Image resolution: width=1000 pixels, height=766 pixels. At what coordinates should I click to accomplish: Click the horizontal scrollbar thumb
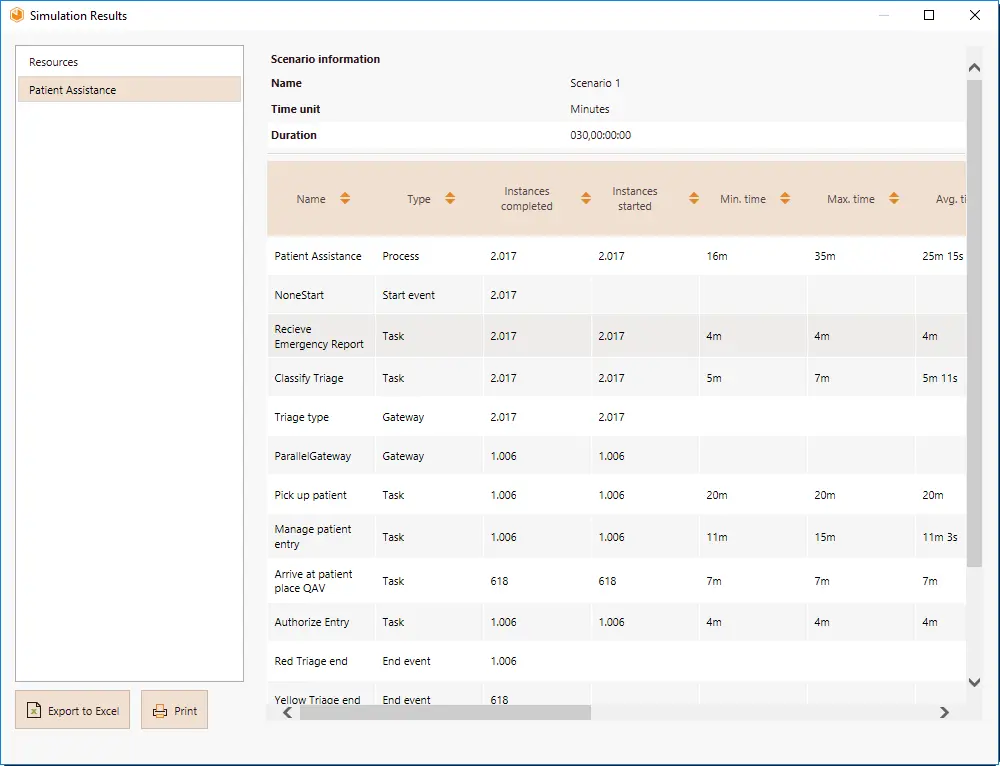pos(445,712)
